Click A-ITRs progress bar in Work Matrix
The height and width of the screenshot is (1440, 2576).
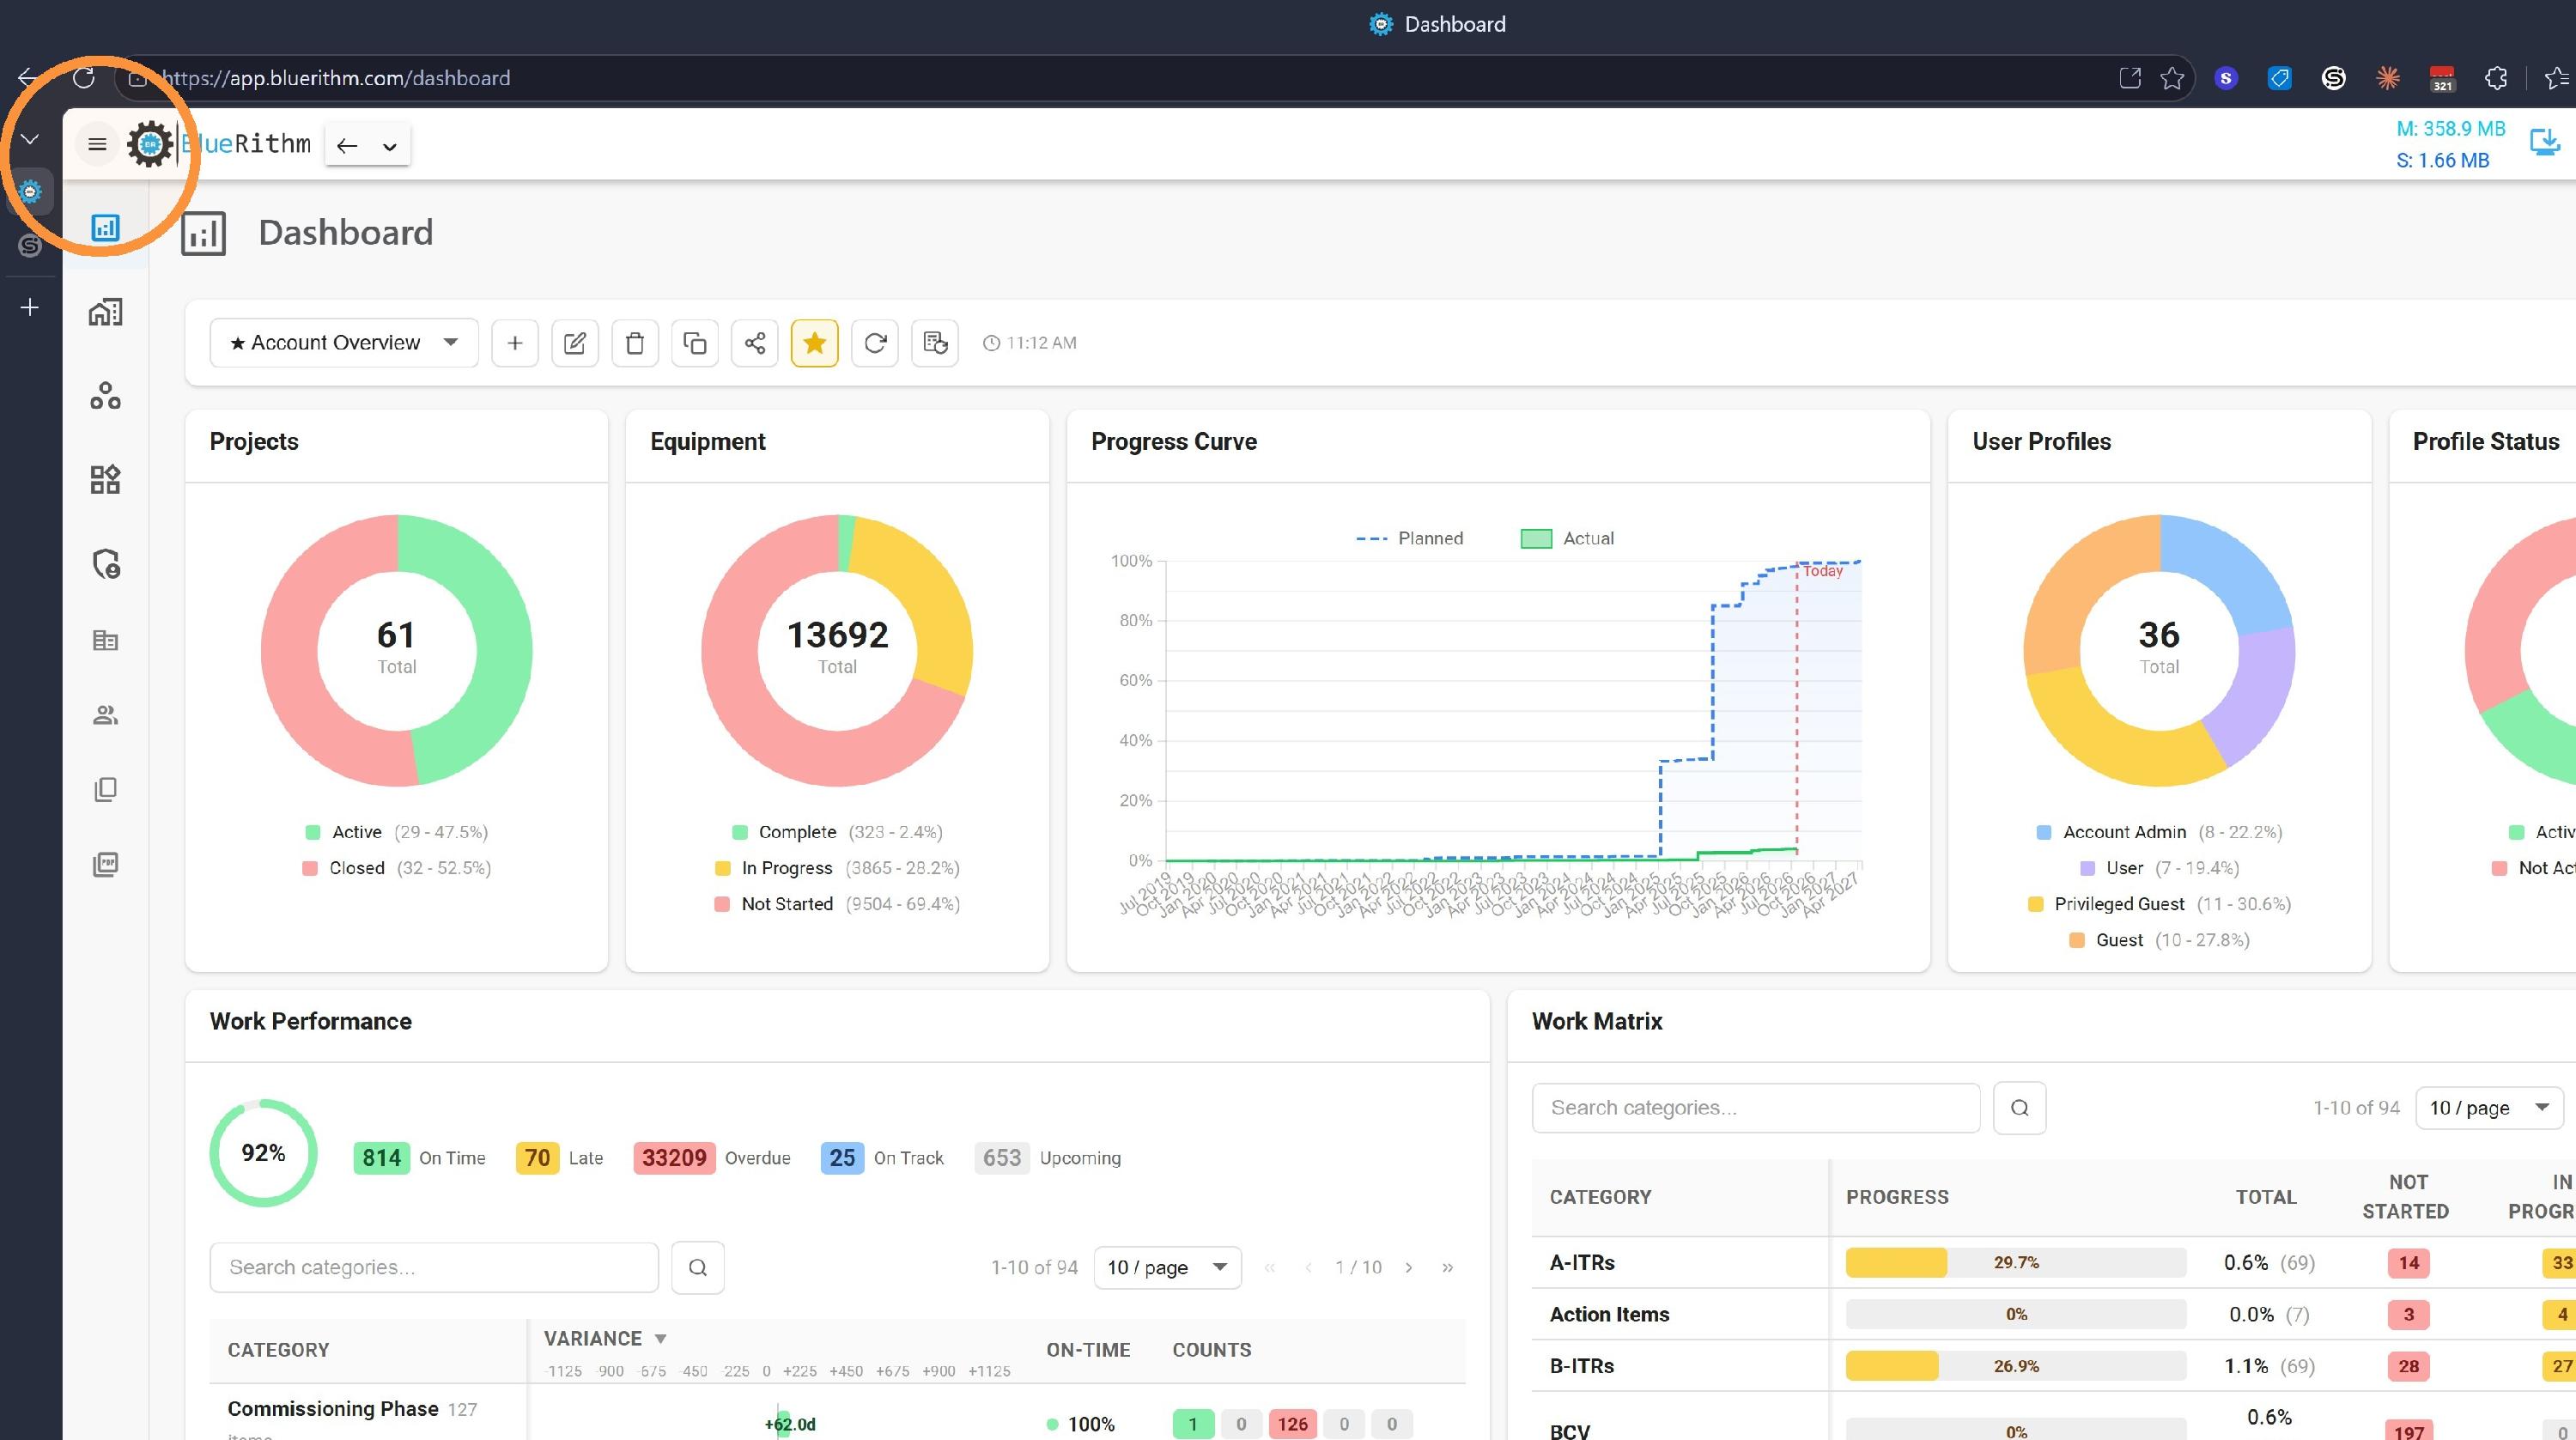[x=2015, y=1262]
